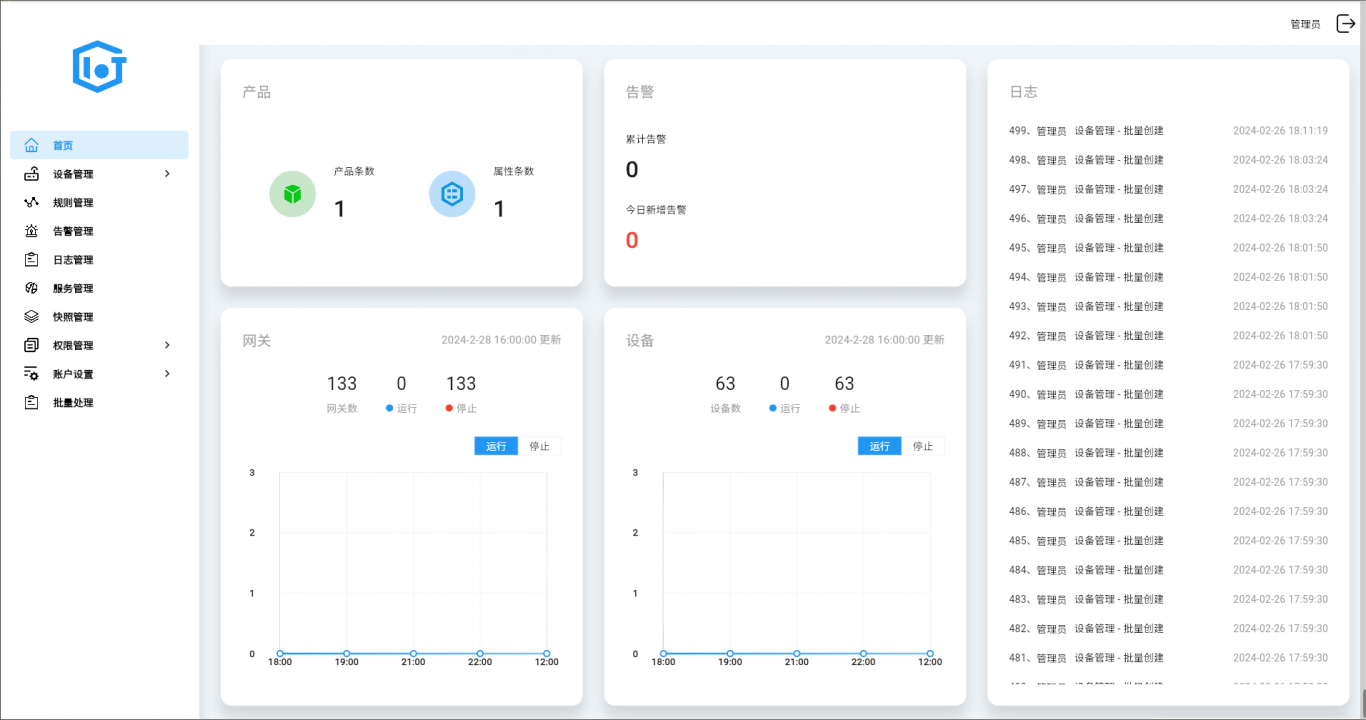
Task: Open the 首页 menu item
Action: (99, 145)
